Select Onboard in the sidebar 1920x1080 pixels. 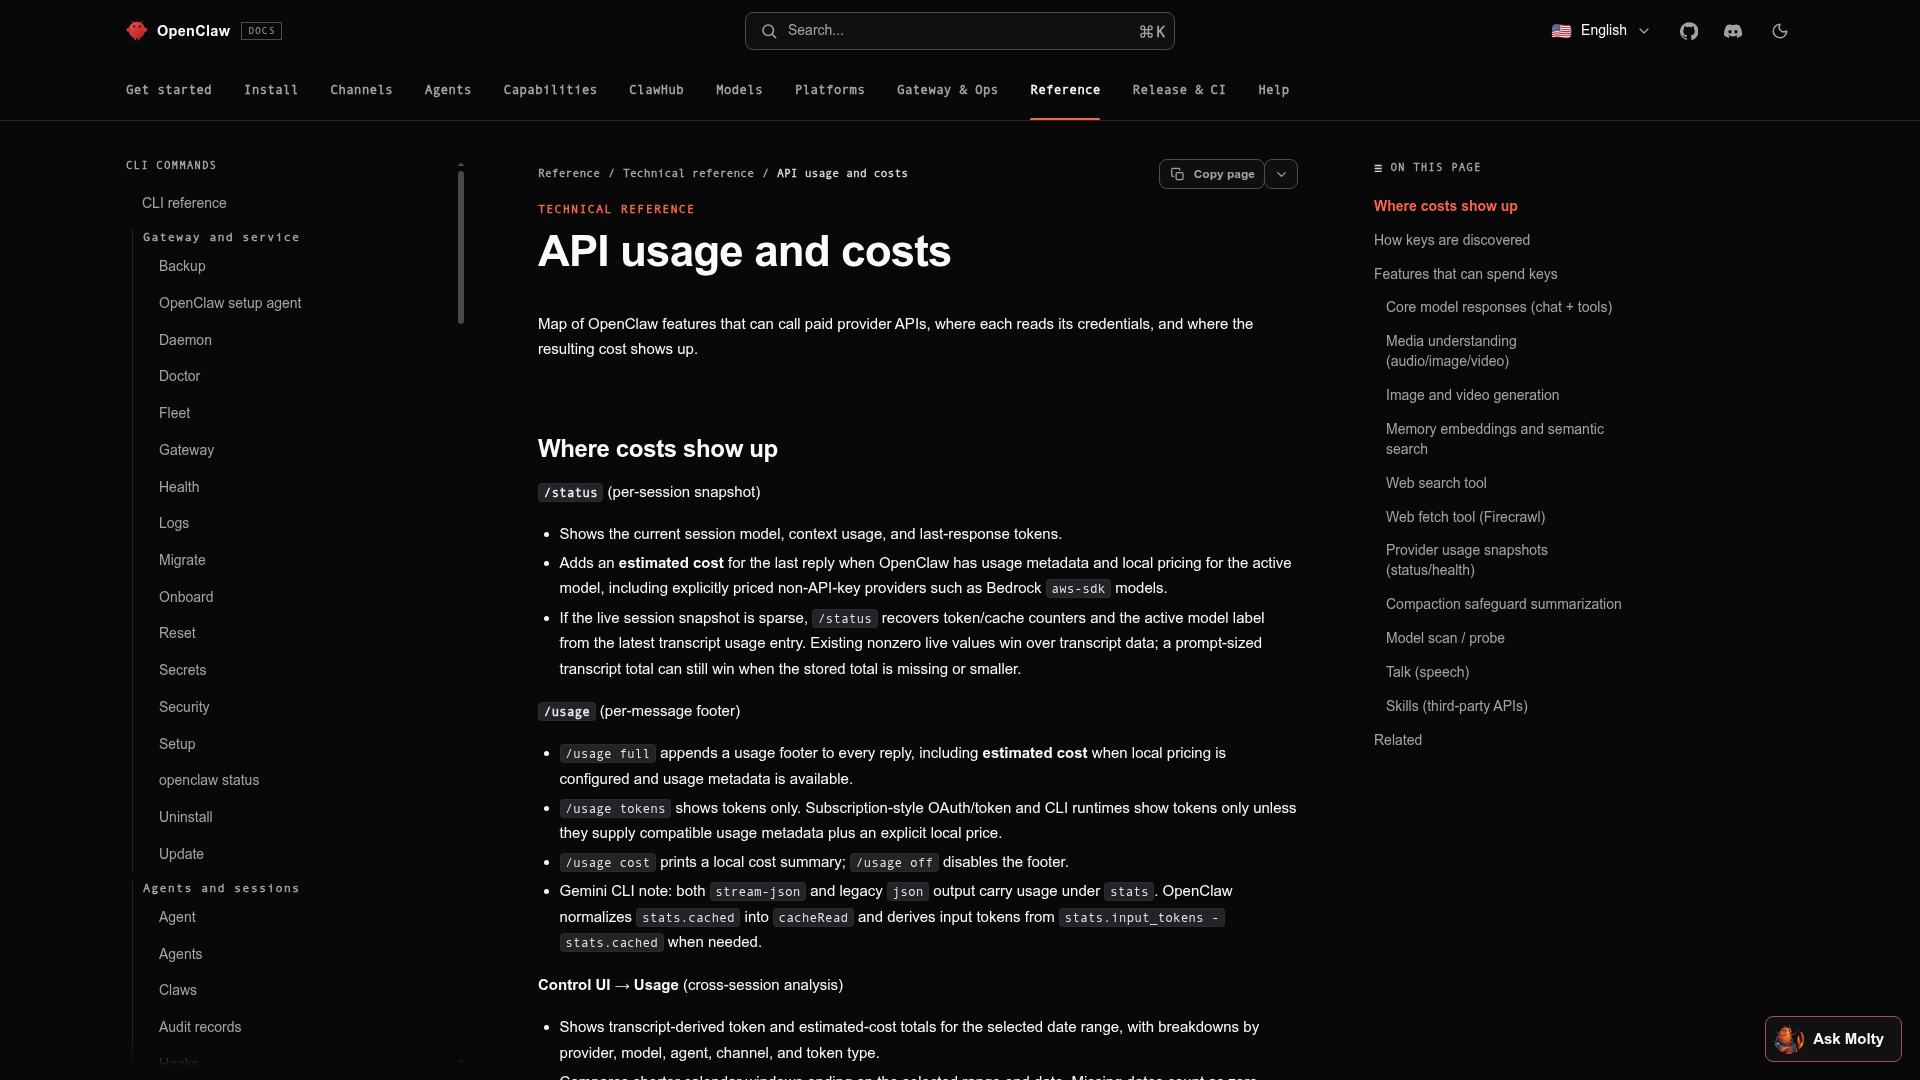coord(186,597)
